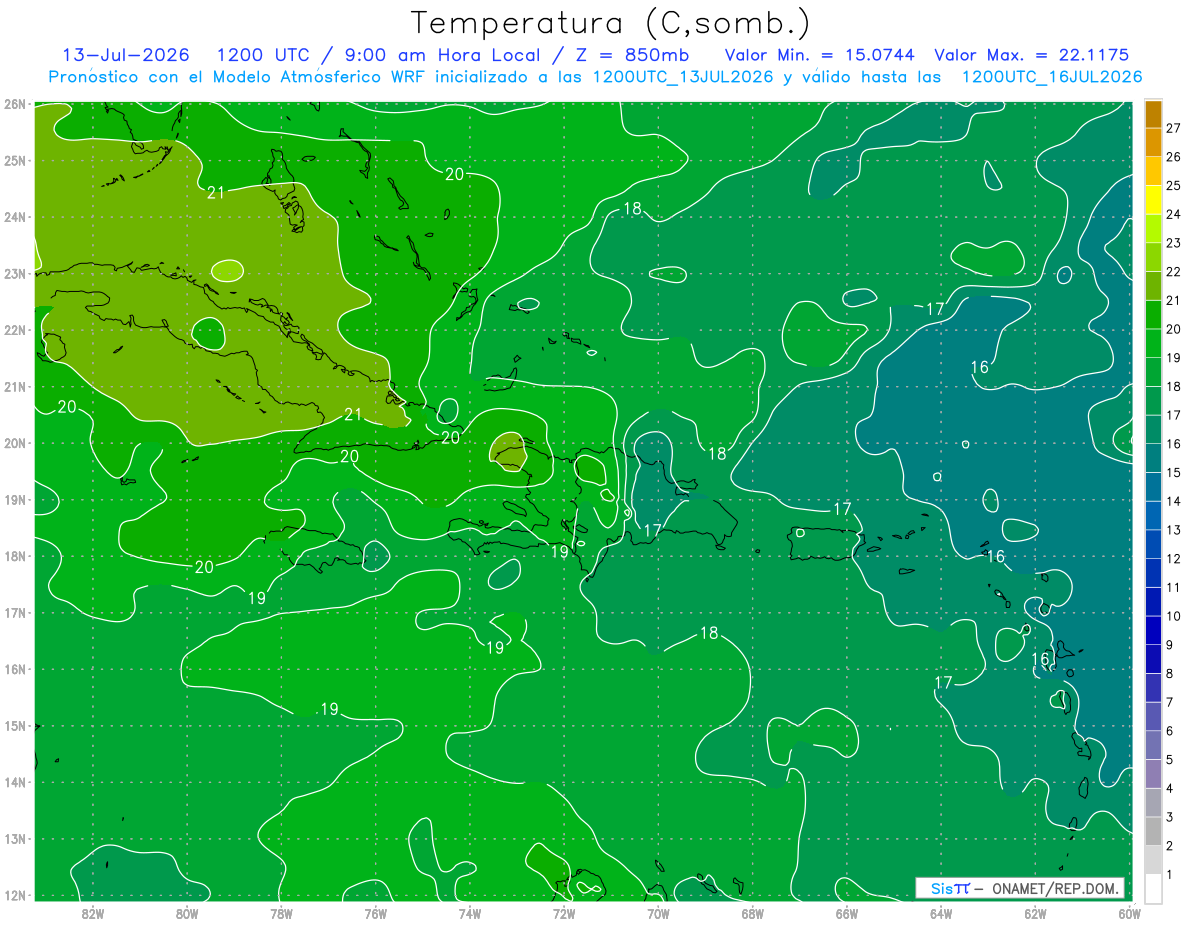Click the 26N latitude axis label
Viewport: 1200px width, 927px height.
tap(14, 104)
